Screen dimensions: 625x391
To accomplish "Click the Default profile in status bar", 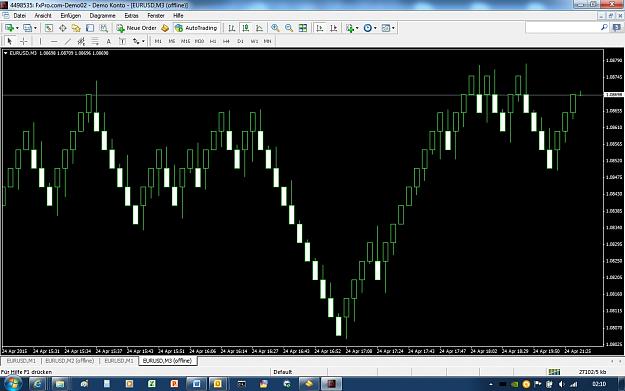I will [x=283, y=372].
